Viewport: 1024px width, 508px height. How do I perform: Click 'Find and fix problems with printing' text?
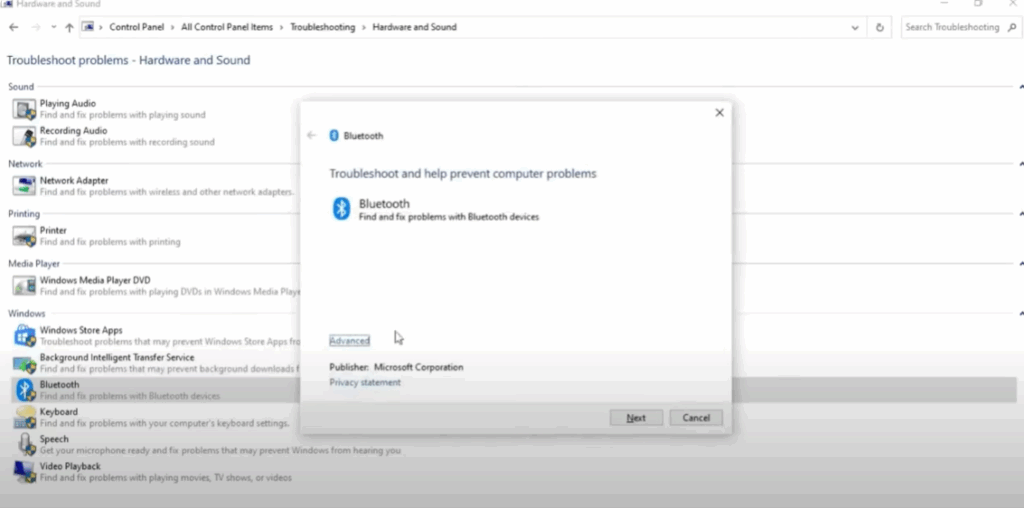tap(110, 242)
